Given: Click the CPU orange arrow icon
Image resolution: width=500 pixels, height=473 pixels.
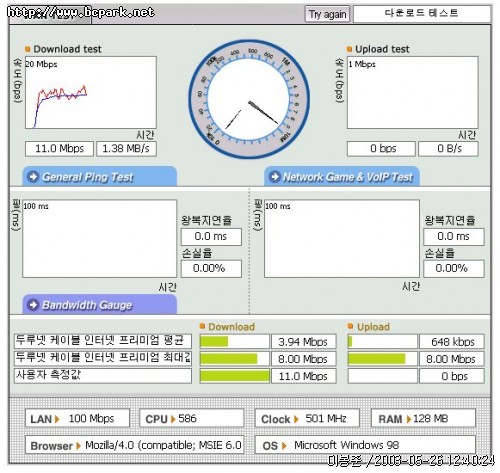Looking at the screenshot, I should click(173, 419).
